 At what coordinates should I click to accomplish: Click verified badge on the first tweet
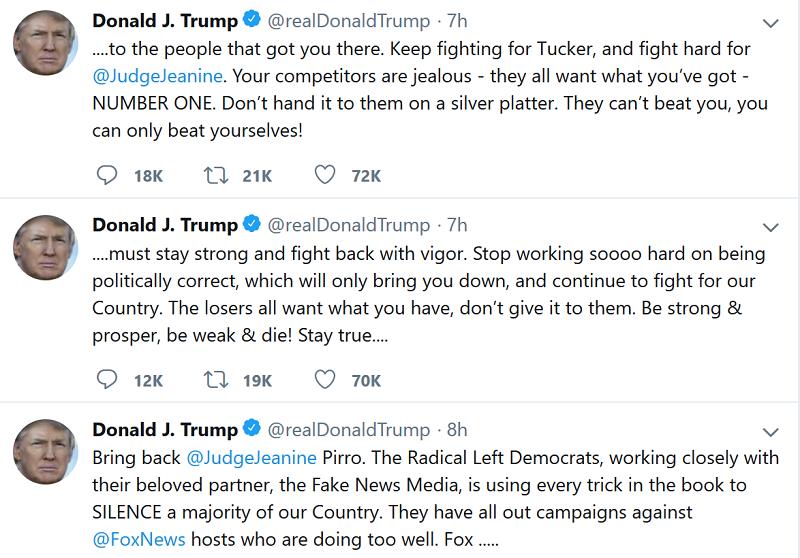pyautogui.click(x=252, y=22)
